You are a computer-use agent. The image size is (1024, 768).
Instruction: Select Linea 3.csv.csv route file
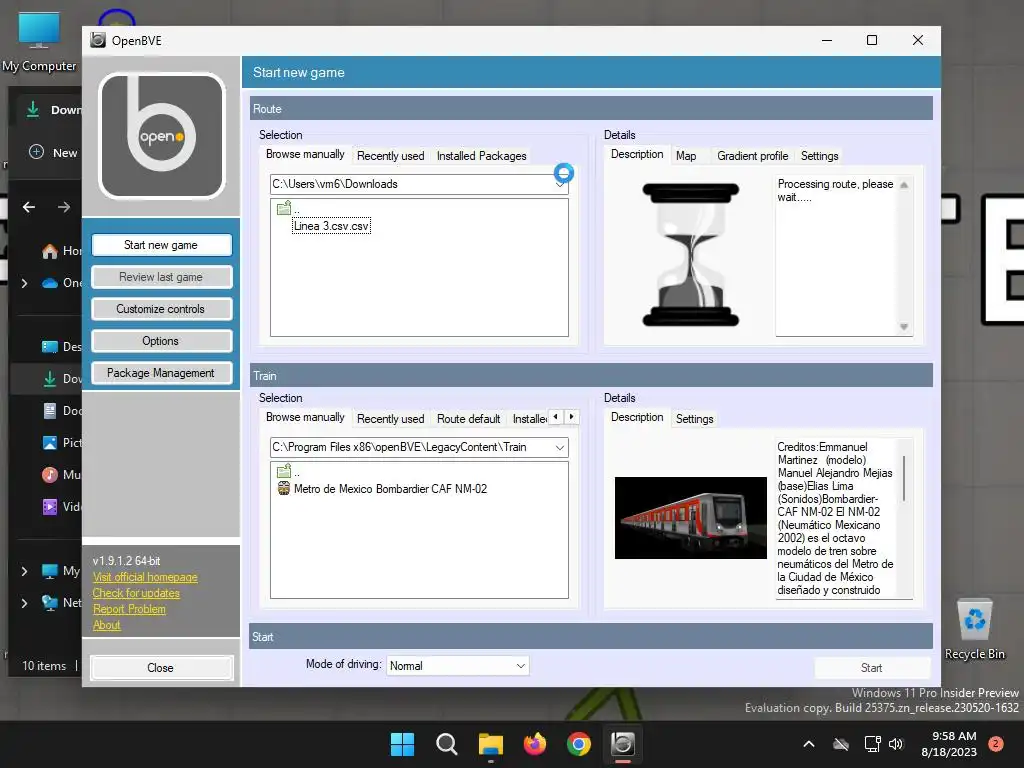[332, 226]
